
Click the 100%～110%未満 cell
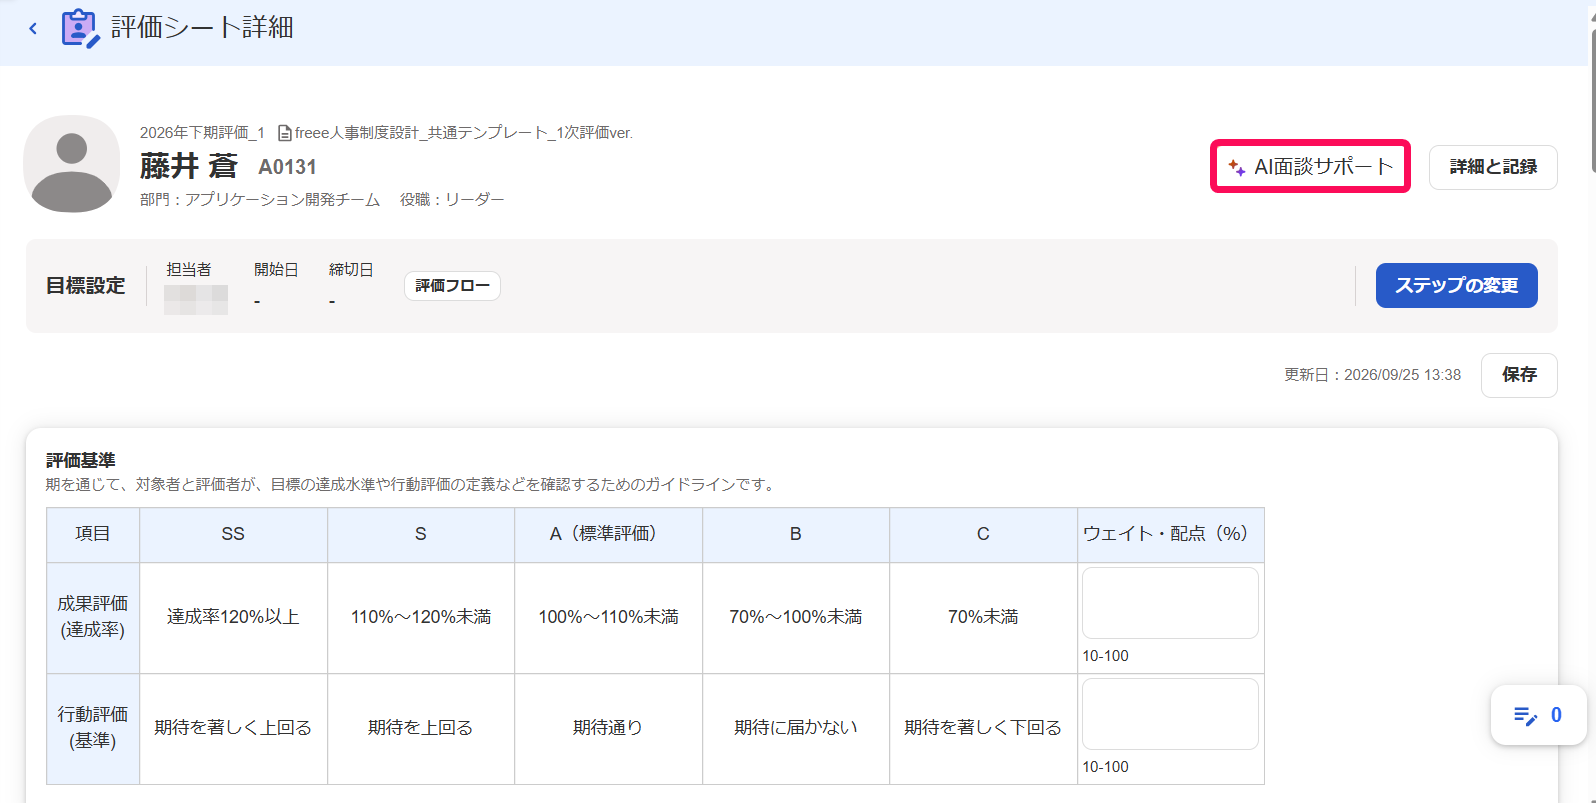608,617
